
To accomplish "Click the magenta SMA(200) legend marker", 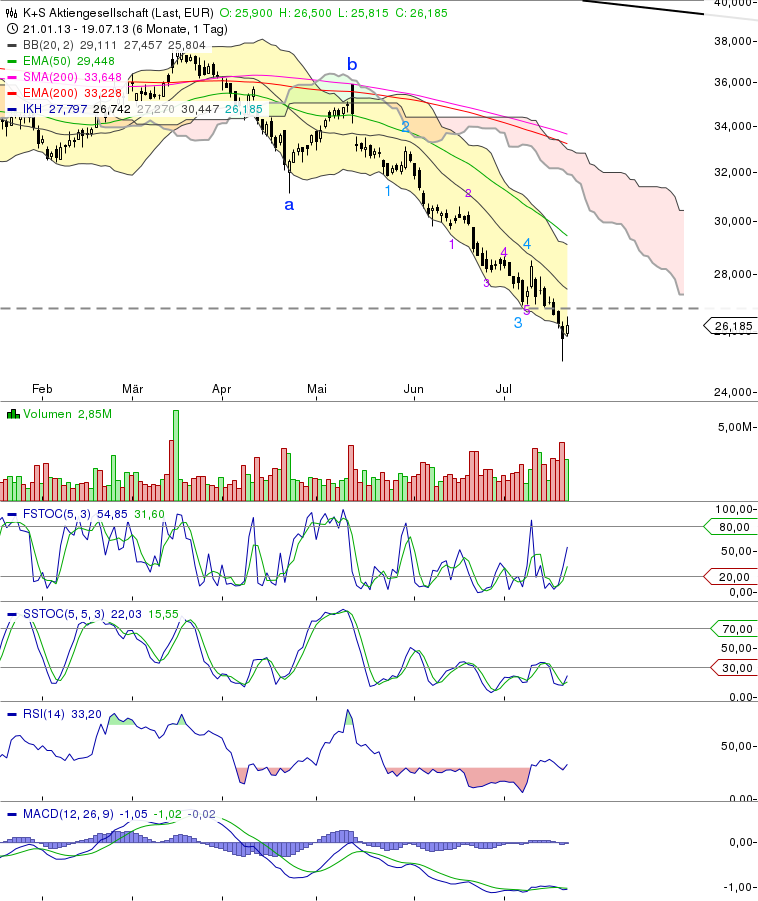I will pyautogui.click(x=12, y=78).
